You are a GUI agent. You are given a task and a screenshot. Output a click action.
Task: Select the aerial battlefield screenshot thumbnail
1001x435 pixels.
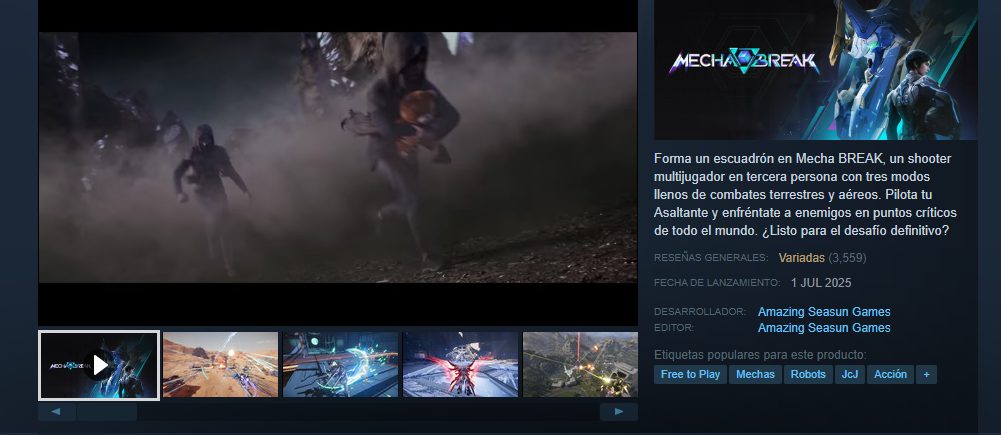pyautogui.click(x=580, y=364)
